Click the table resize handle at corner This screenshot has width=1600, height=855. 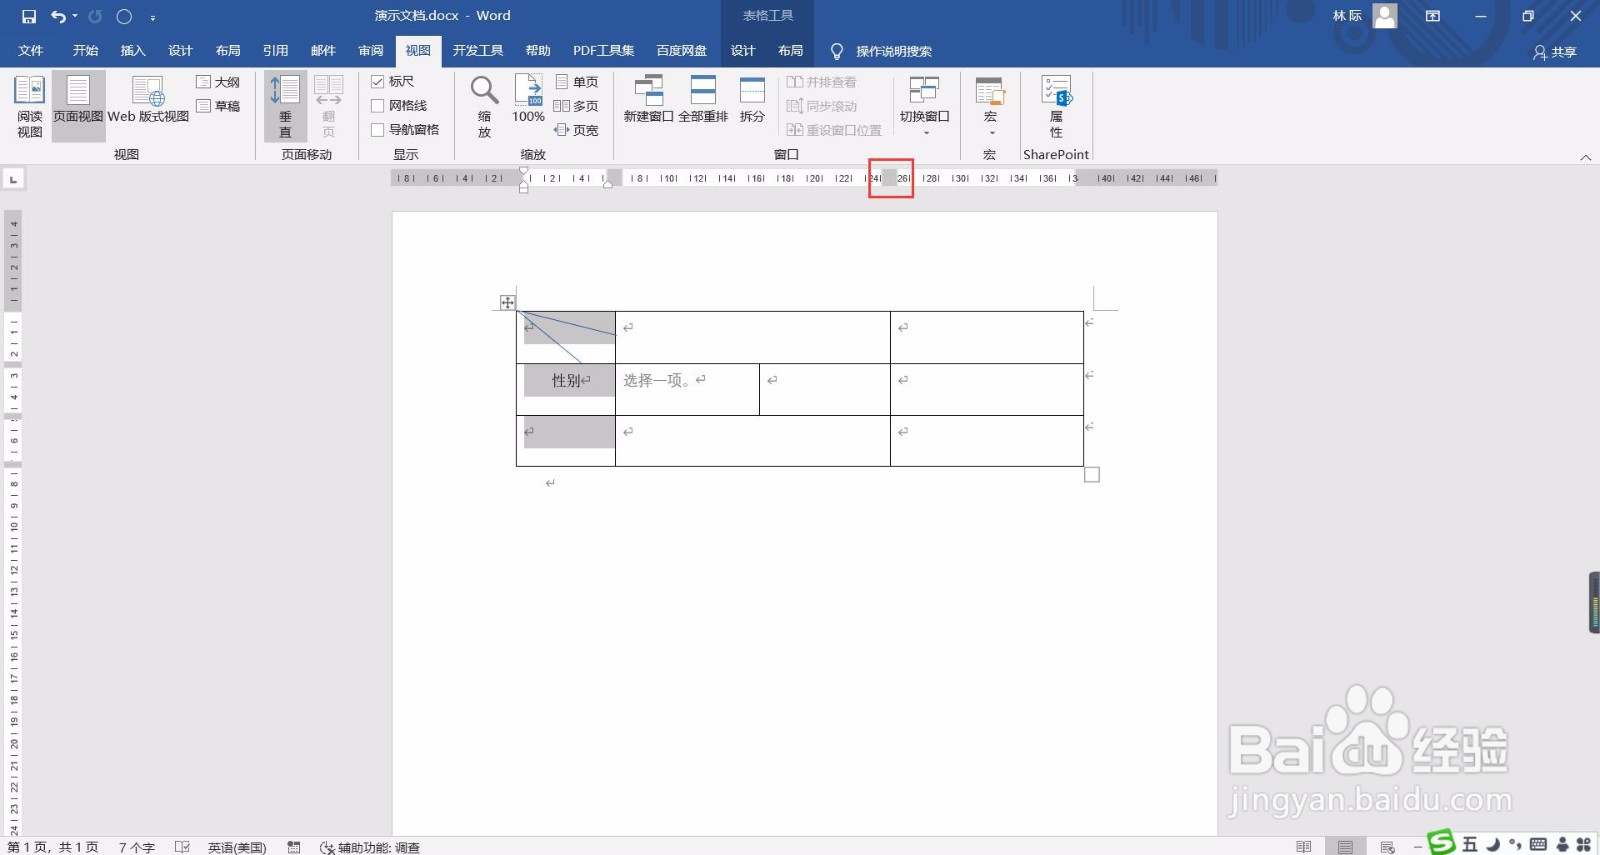click(1092, 475)
